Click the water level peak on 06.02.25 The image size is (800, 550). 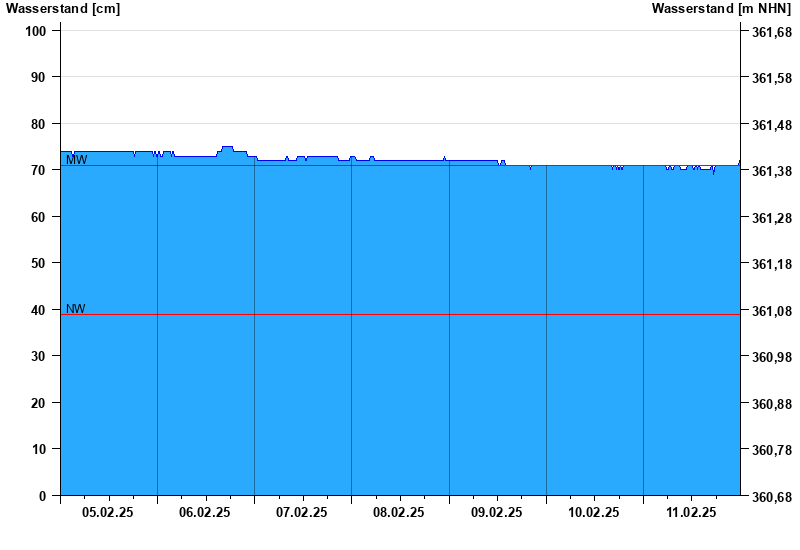tap(228, 147)
